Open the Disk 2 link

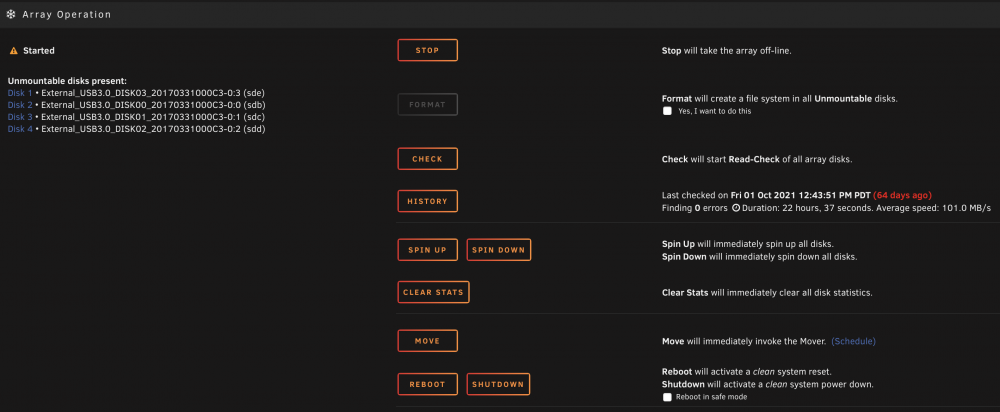click(x=20, y=105)
